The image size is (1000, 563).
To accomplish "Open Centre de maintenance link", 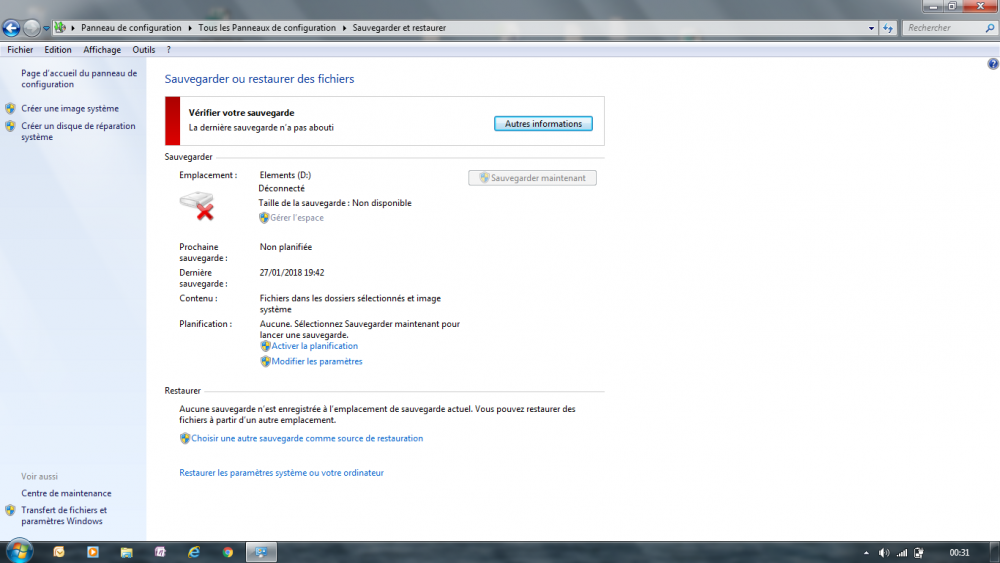I will tap(66, 493).
